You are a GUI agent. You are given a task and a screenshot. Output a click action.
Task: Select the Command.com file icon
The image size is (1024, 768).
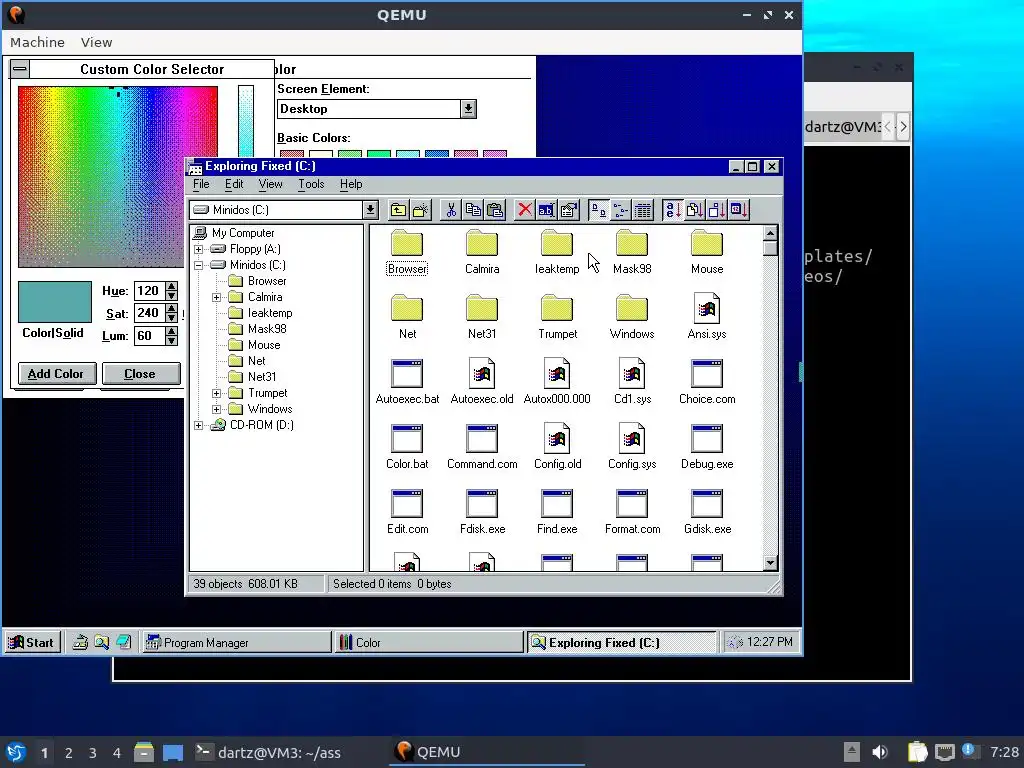(x=482, y=439)
